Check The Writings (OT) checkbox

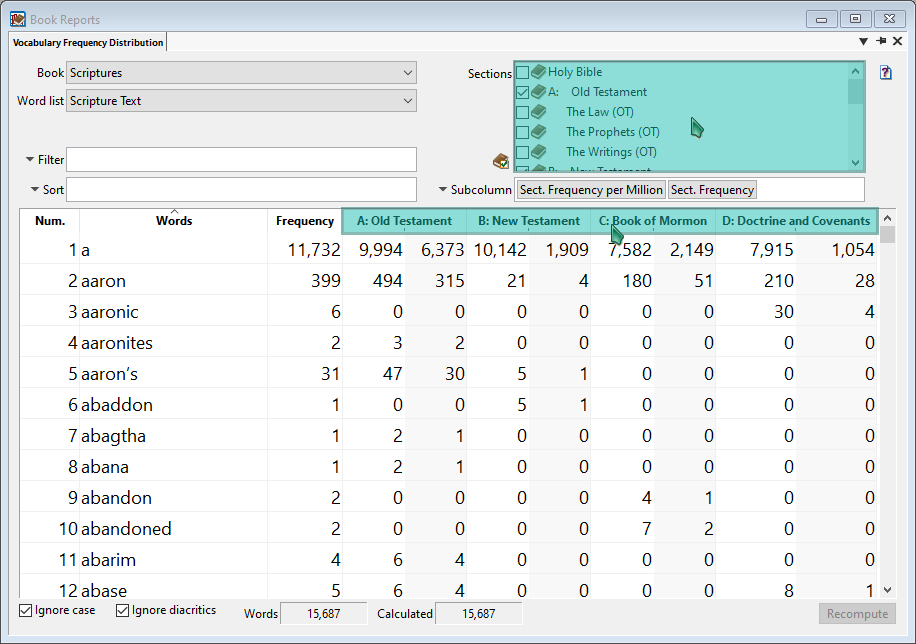click(523, 151)
